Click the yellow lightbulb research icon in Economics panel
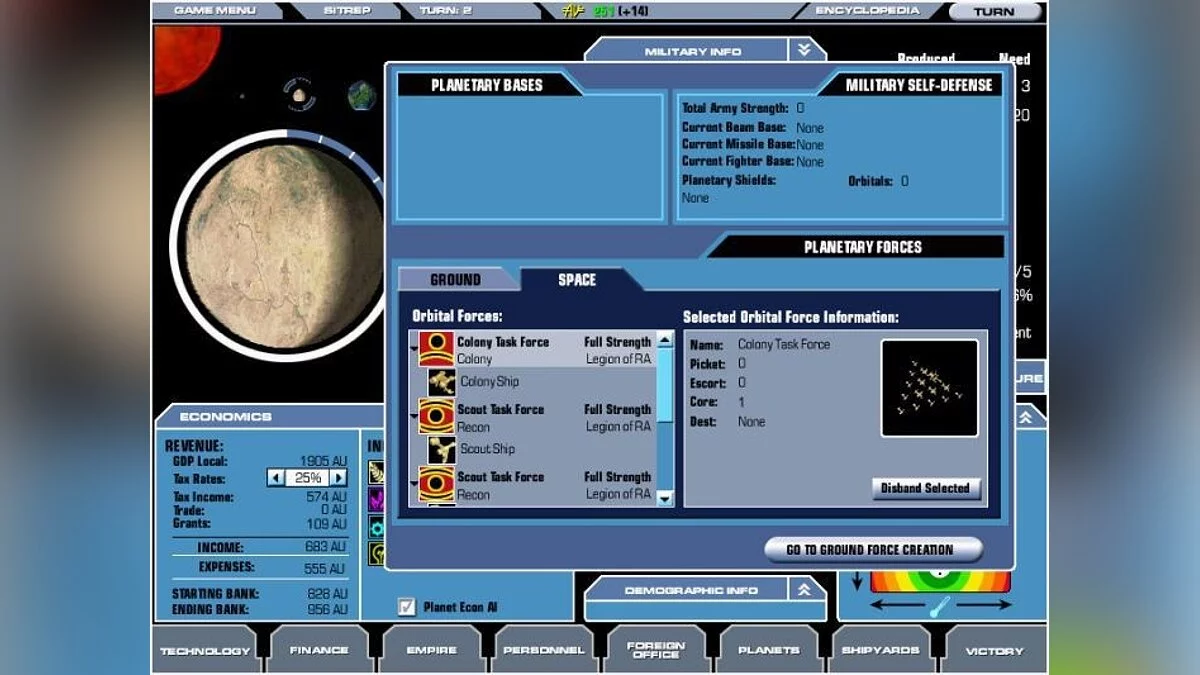1200x675 pixels. coord(376,553)
